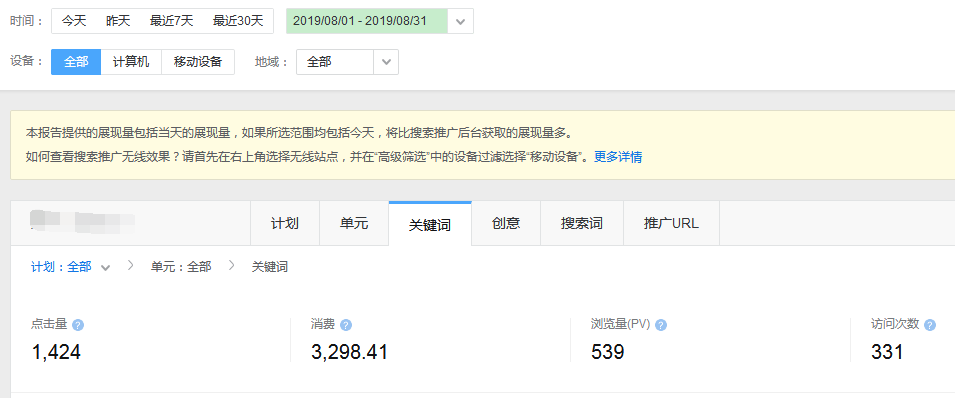The image size is (955, 398).
Task: Open the 地域 全部 dropdown
Action: point(347,62)
